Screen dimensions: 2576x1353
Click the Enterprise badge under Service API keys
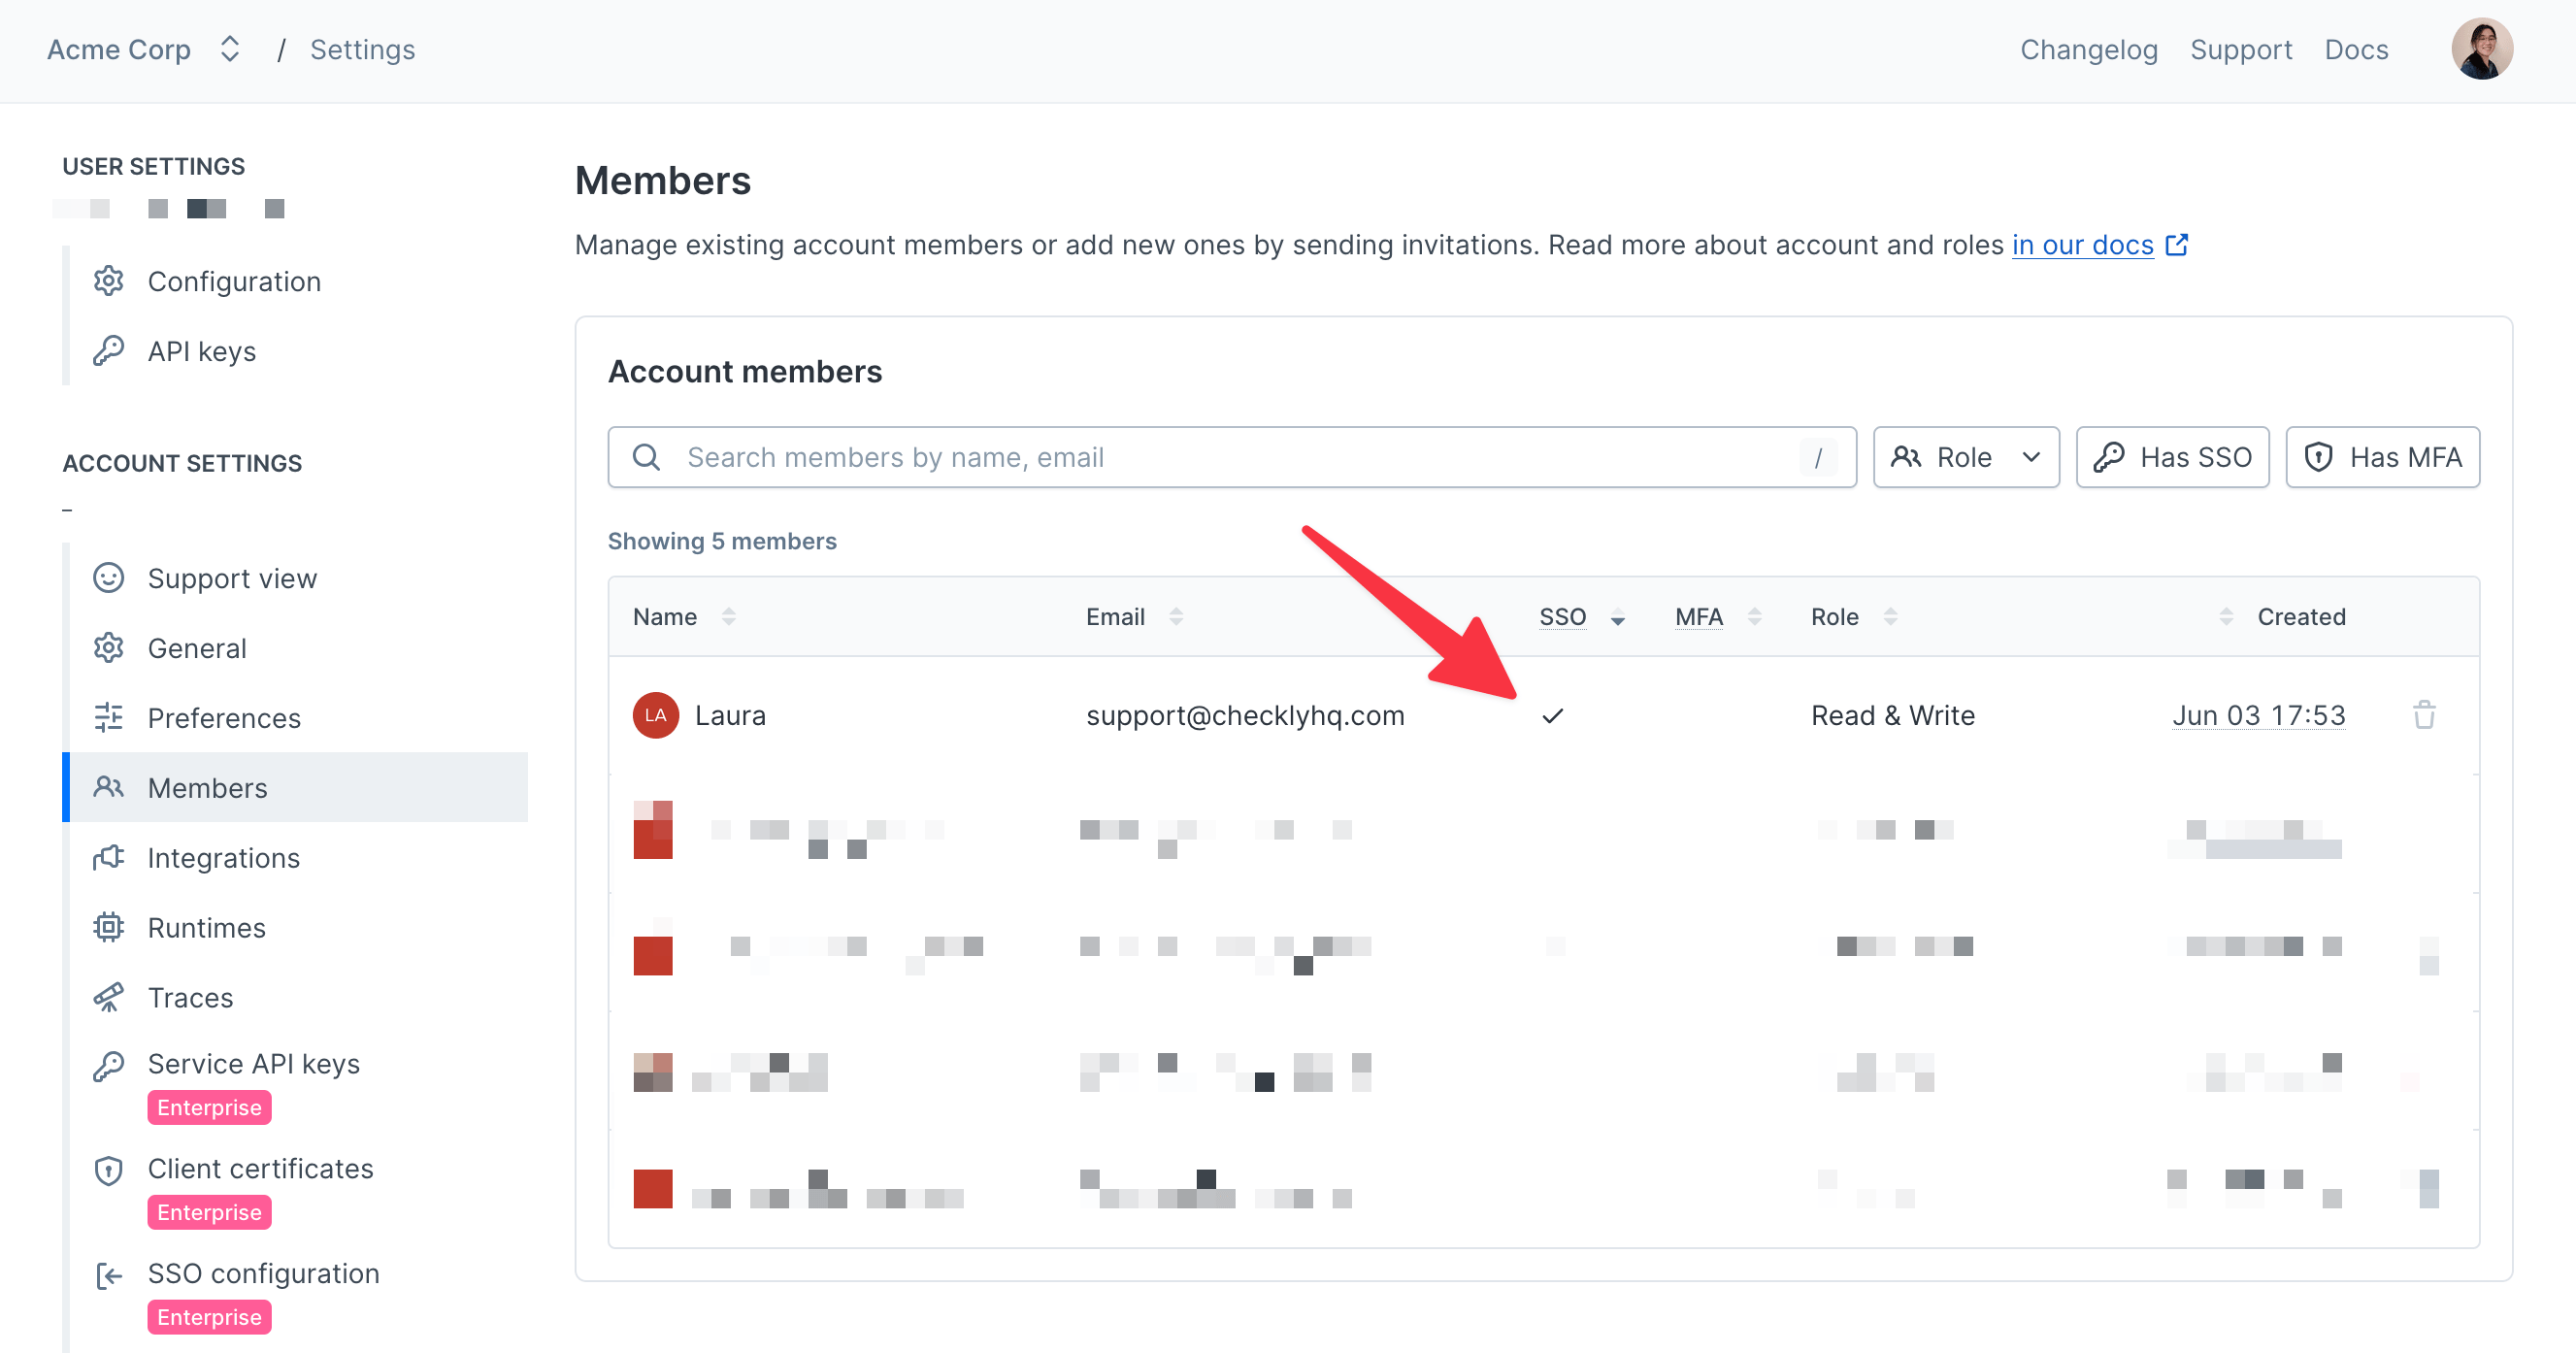pos(209,1107)
